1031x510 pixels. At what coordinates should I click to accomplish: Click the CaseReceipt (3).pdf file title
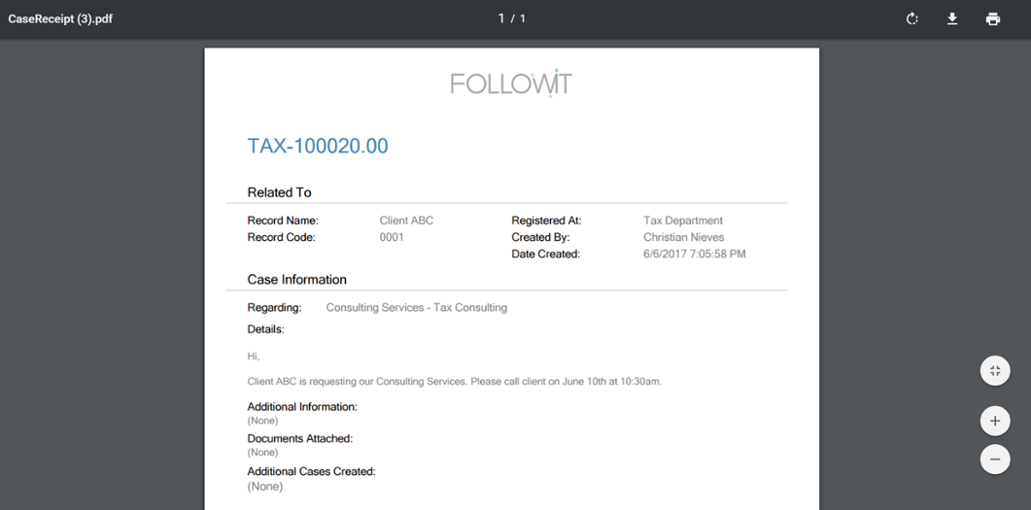pos(61,19)
